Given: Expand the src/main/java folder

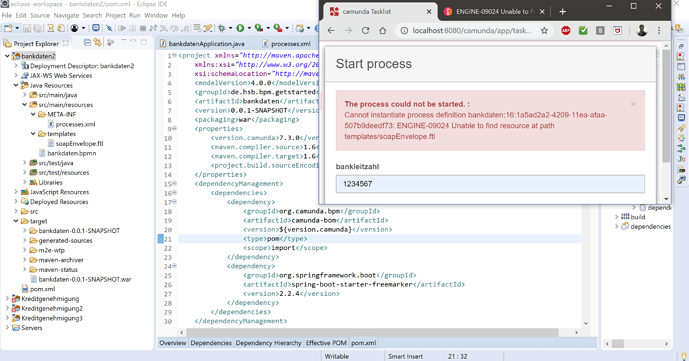Looking at the screenshot, I should [25, 94].
